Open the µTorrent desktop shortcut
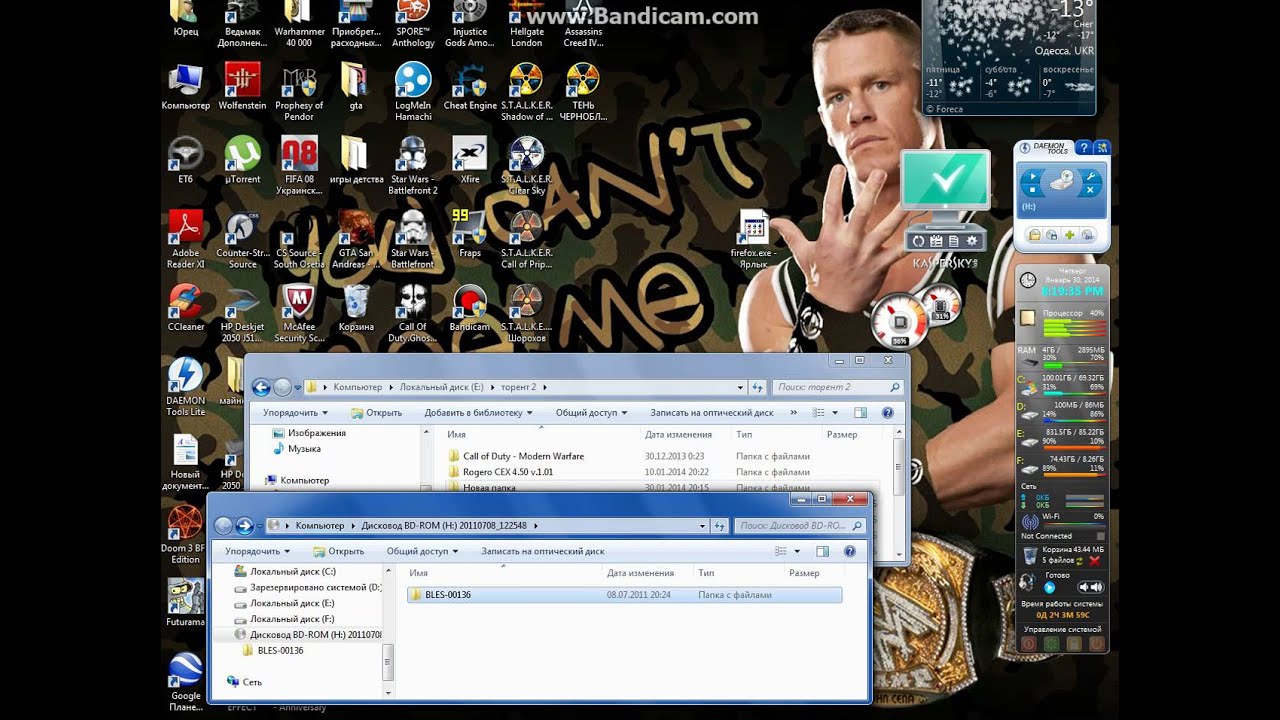 242,161
